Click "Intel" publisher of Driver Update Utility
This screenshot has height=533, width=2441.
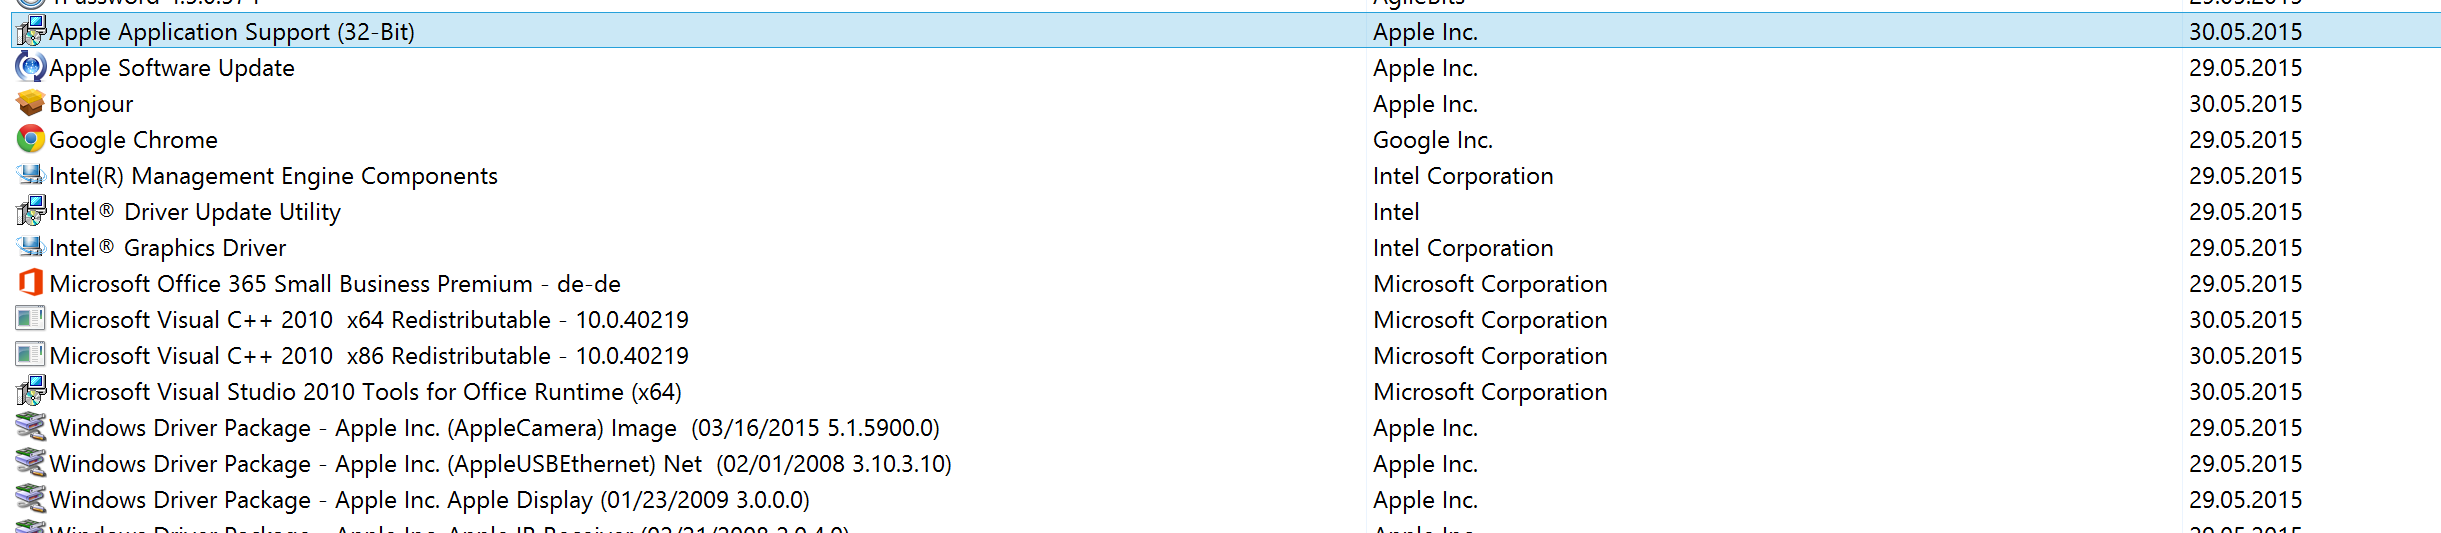tap(1396, 212)
